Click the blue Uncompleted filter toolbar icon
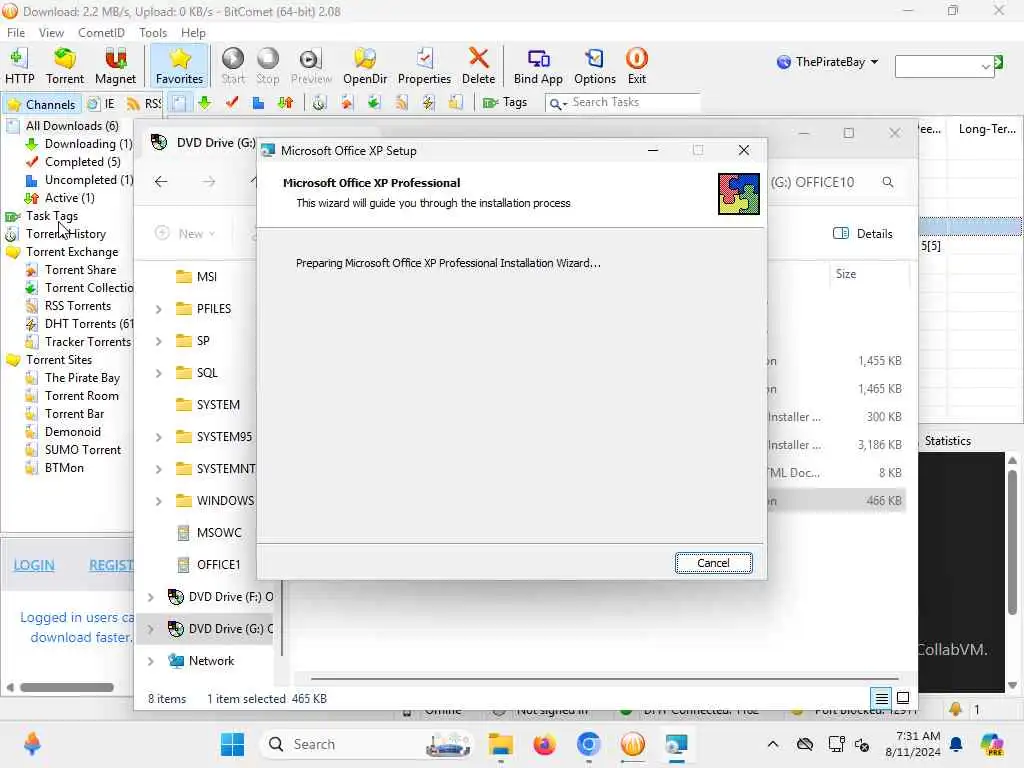Viewport: 1024px width, 768px height. pyautogui.click(x=259, y=103)
